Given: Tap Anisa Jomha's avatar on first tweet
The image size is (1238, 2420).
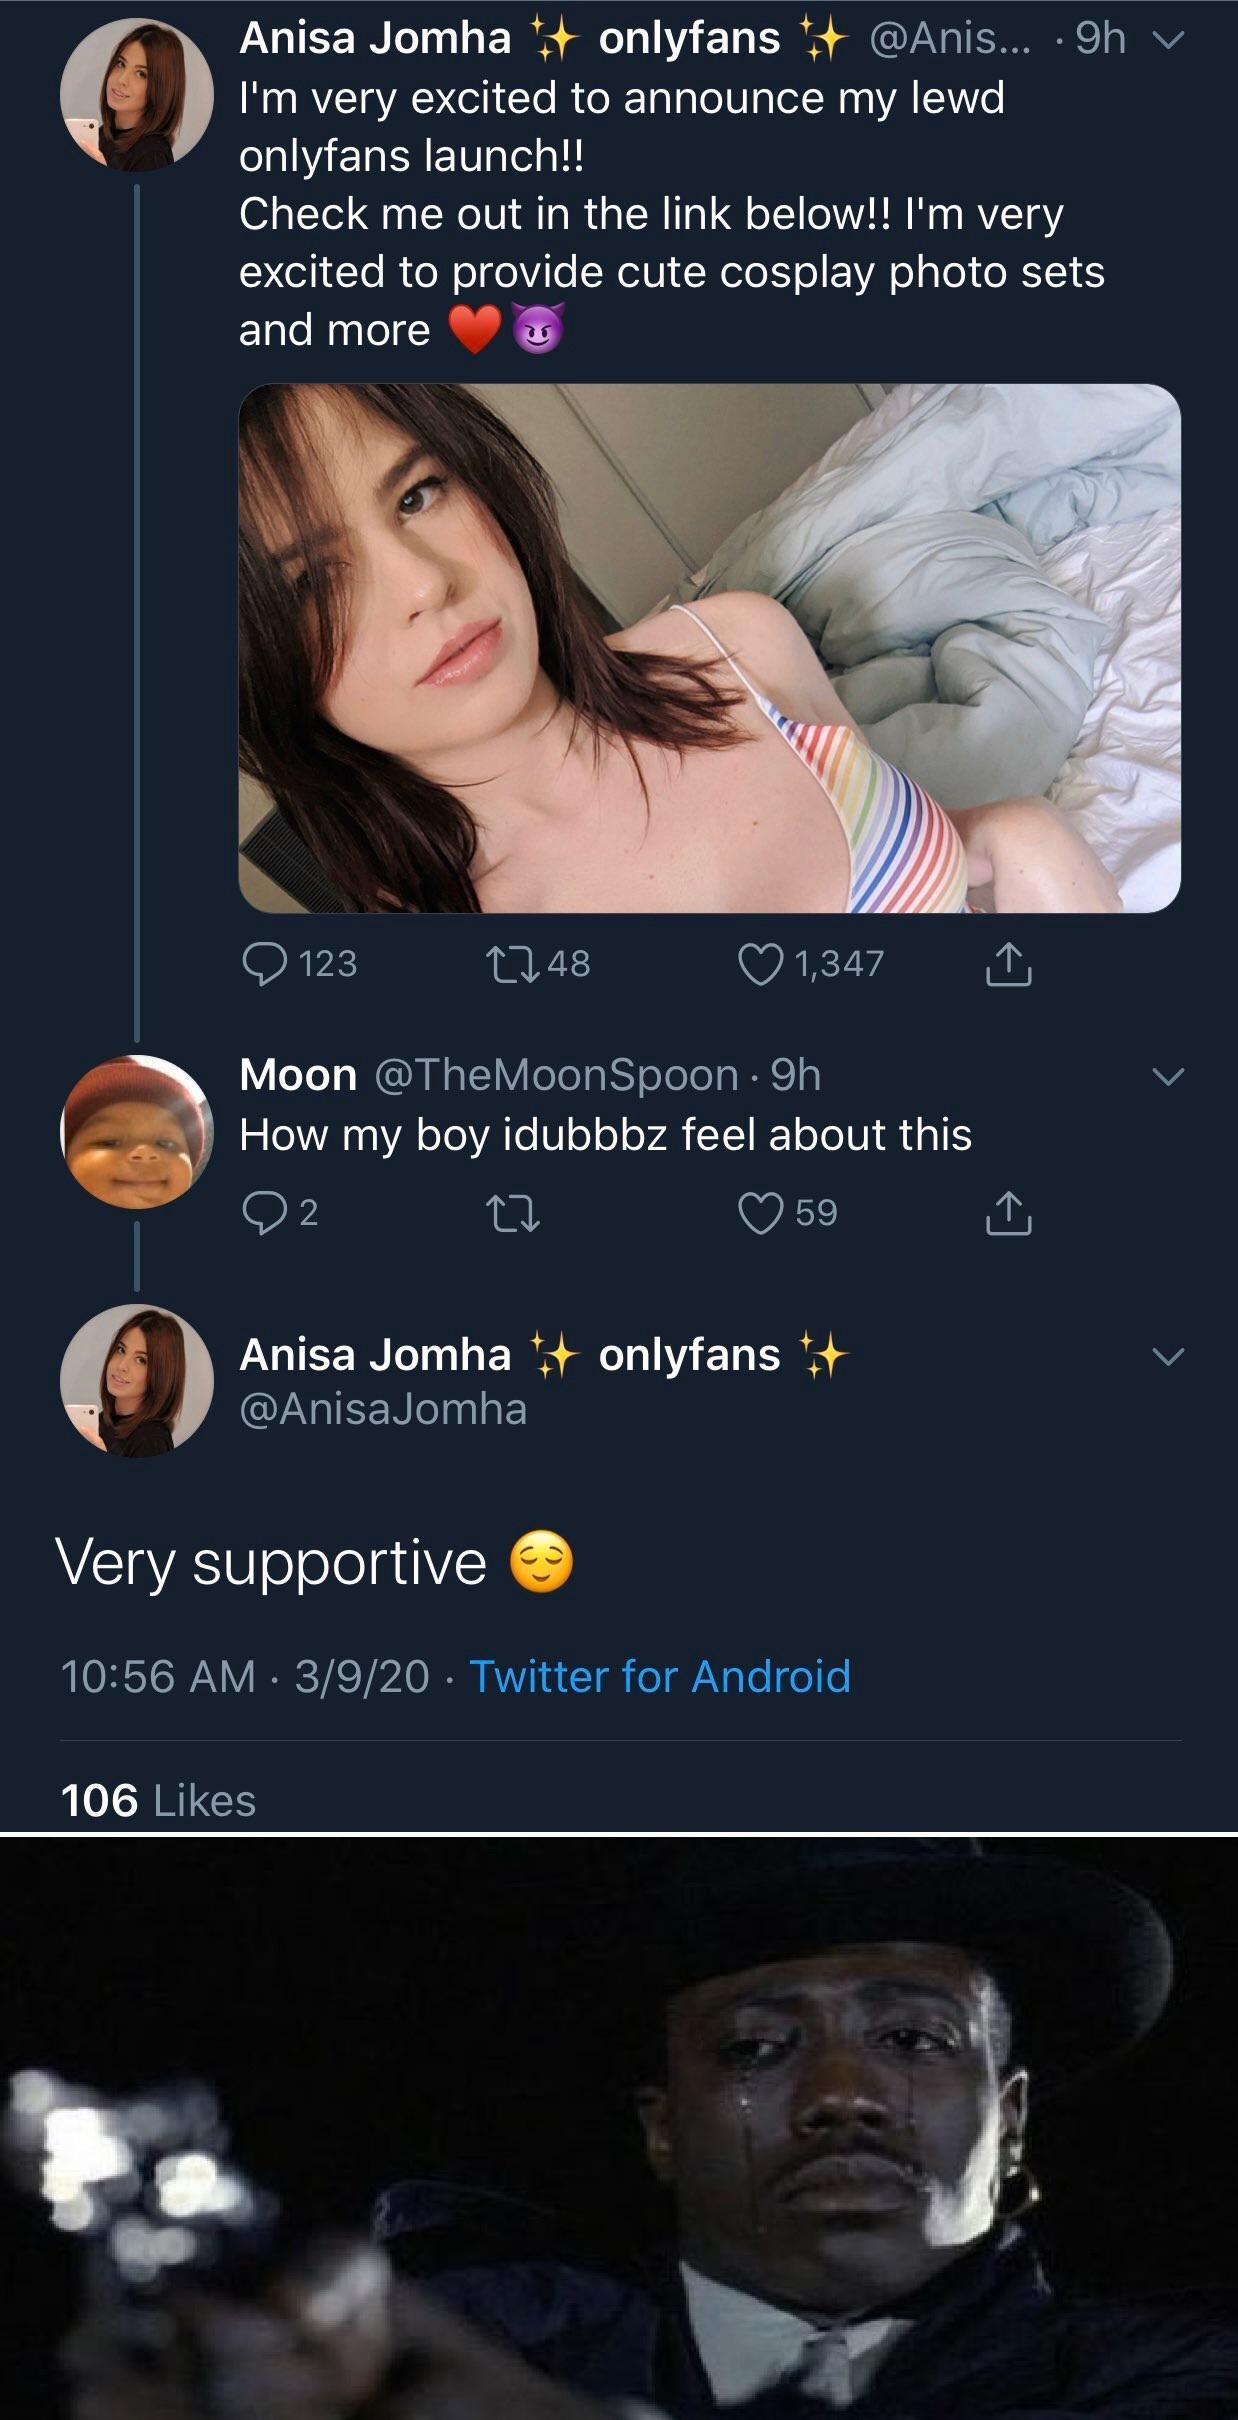Looking at the screenshot, I should coord(137,95).
